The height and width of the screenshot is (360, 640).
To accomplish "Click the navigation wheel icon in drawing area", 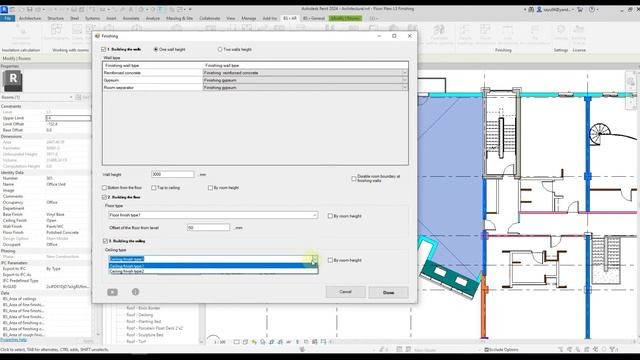I will tap(631, 82).
